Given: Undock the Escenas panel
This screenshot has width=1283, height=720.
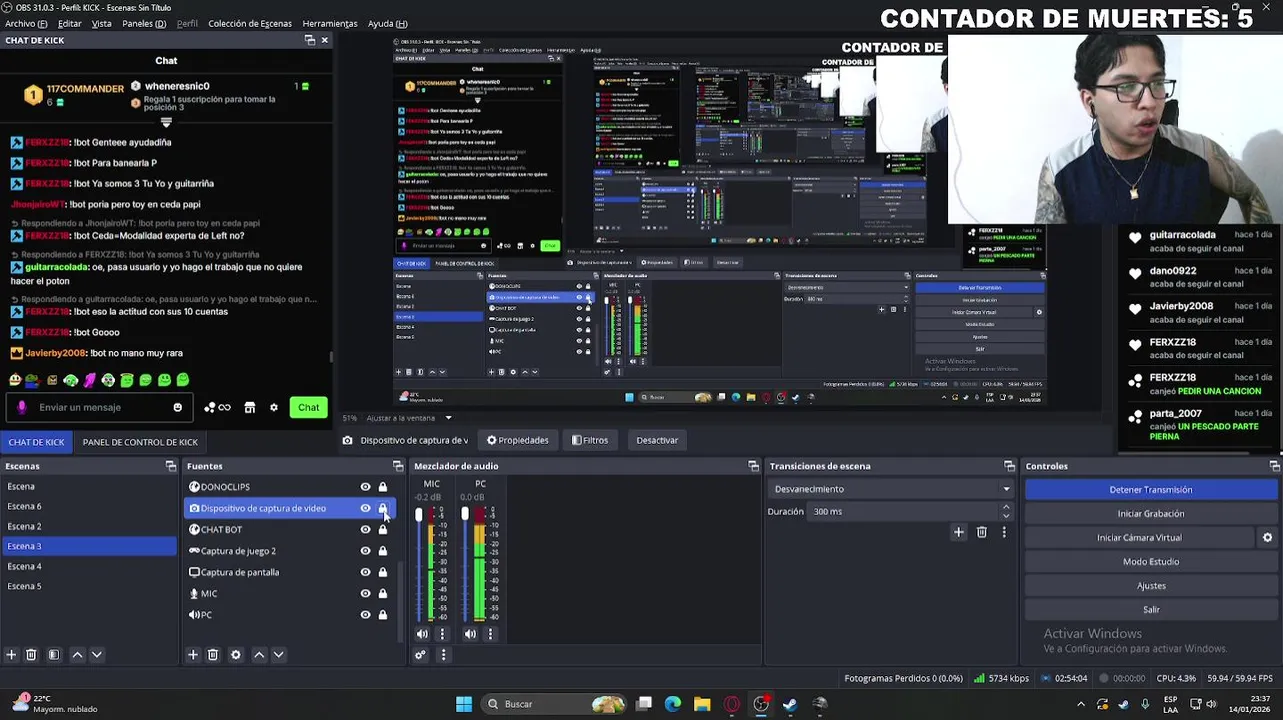Looking at the screenshot, I should [171, 466].
